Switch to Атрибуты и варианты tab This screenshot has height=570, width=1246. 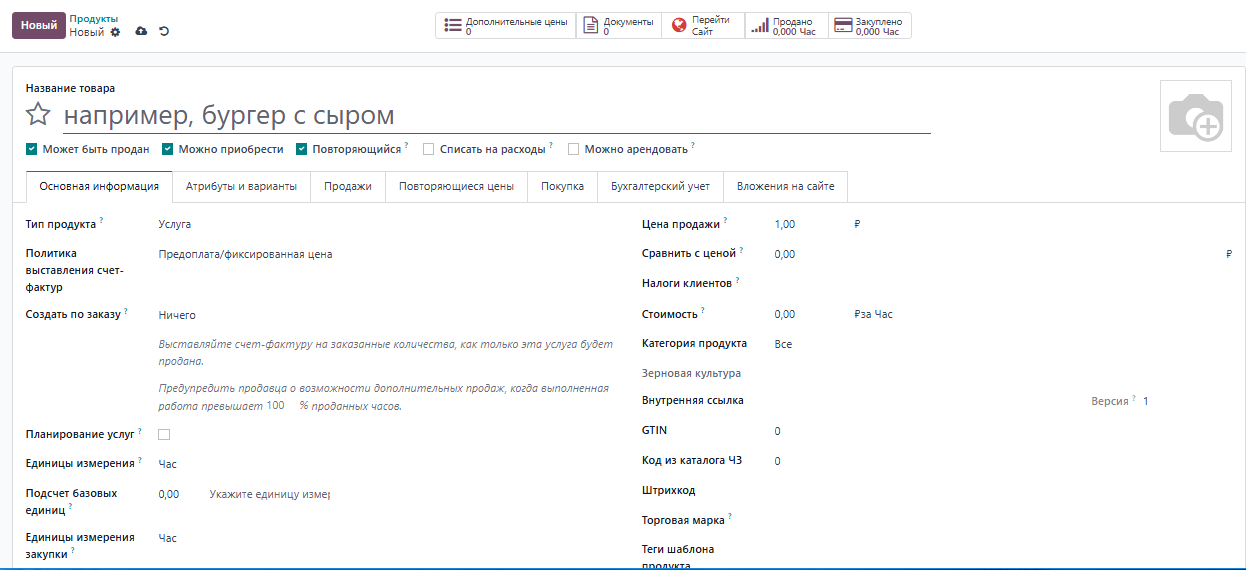point(241,187)
